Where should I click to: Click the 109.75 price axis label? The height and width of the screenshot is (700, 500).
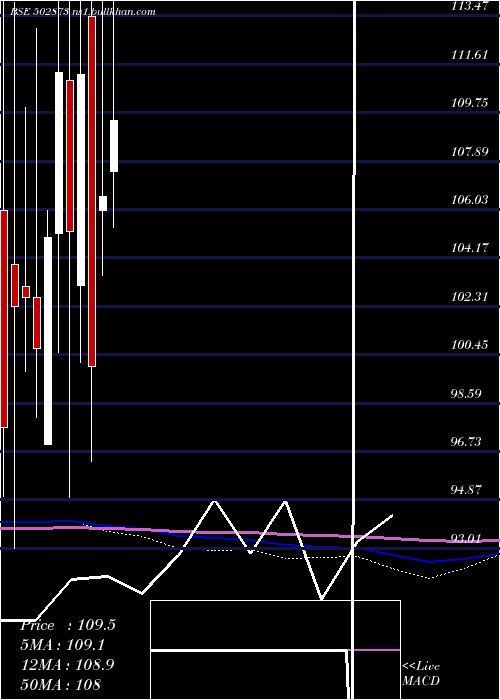470,103
